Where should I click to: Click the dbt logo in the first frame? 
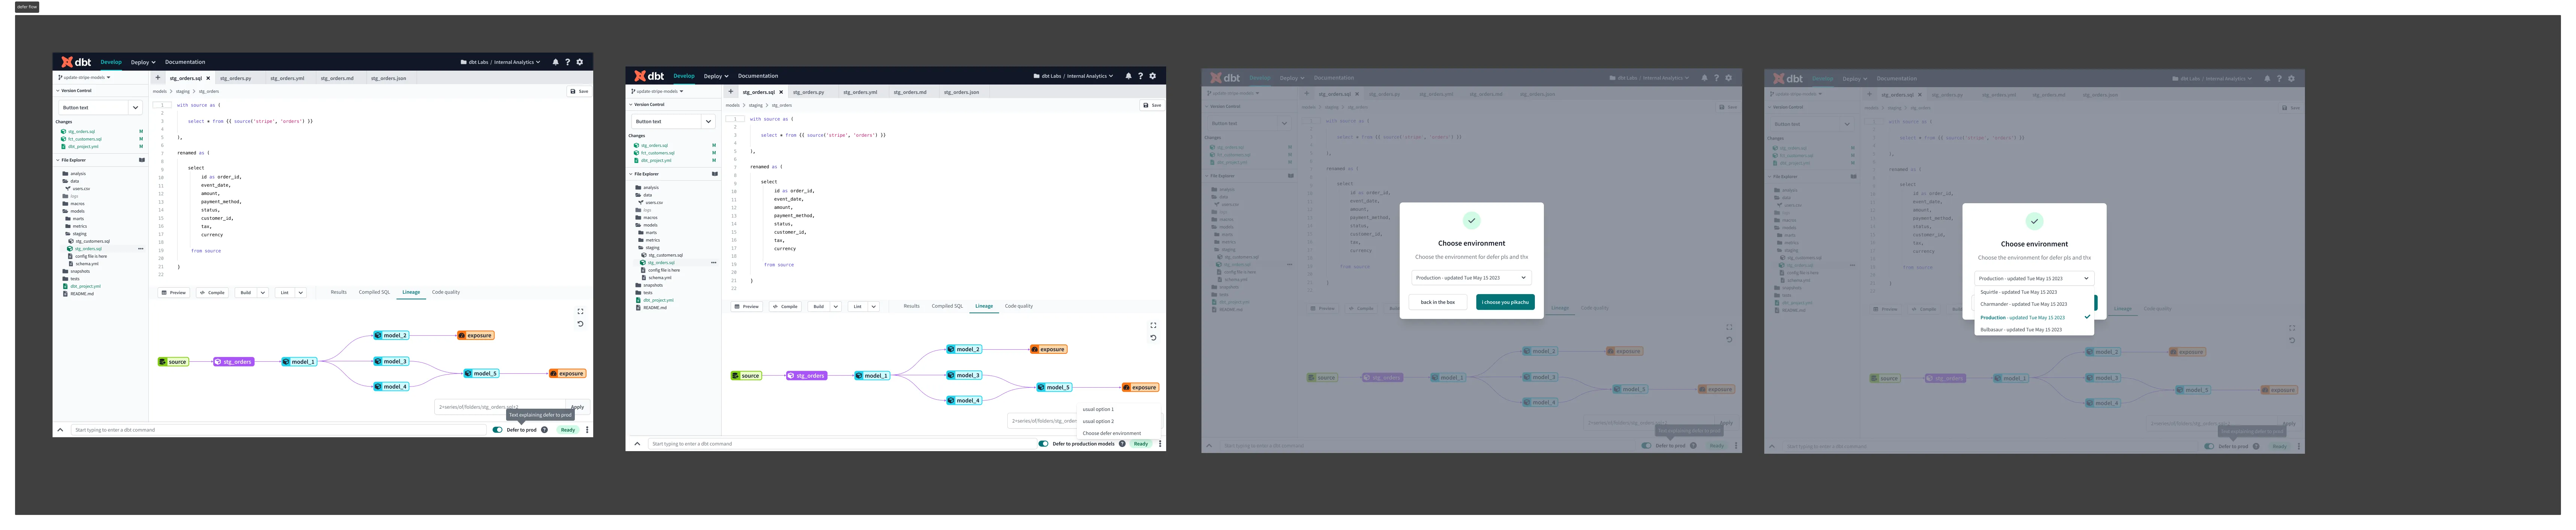click(x=76, y=62)
